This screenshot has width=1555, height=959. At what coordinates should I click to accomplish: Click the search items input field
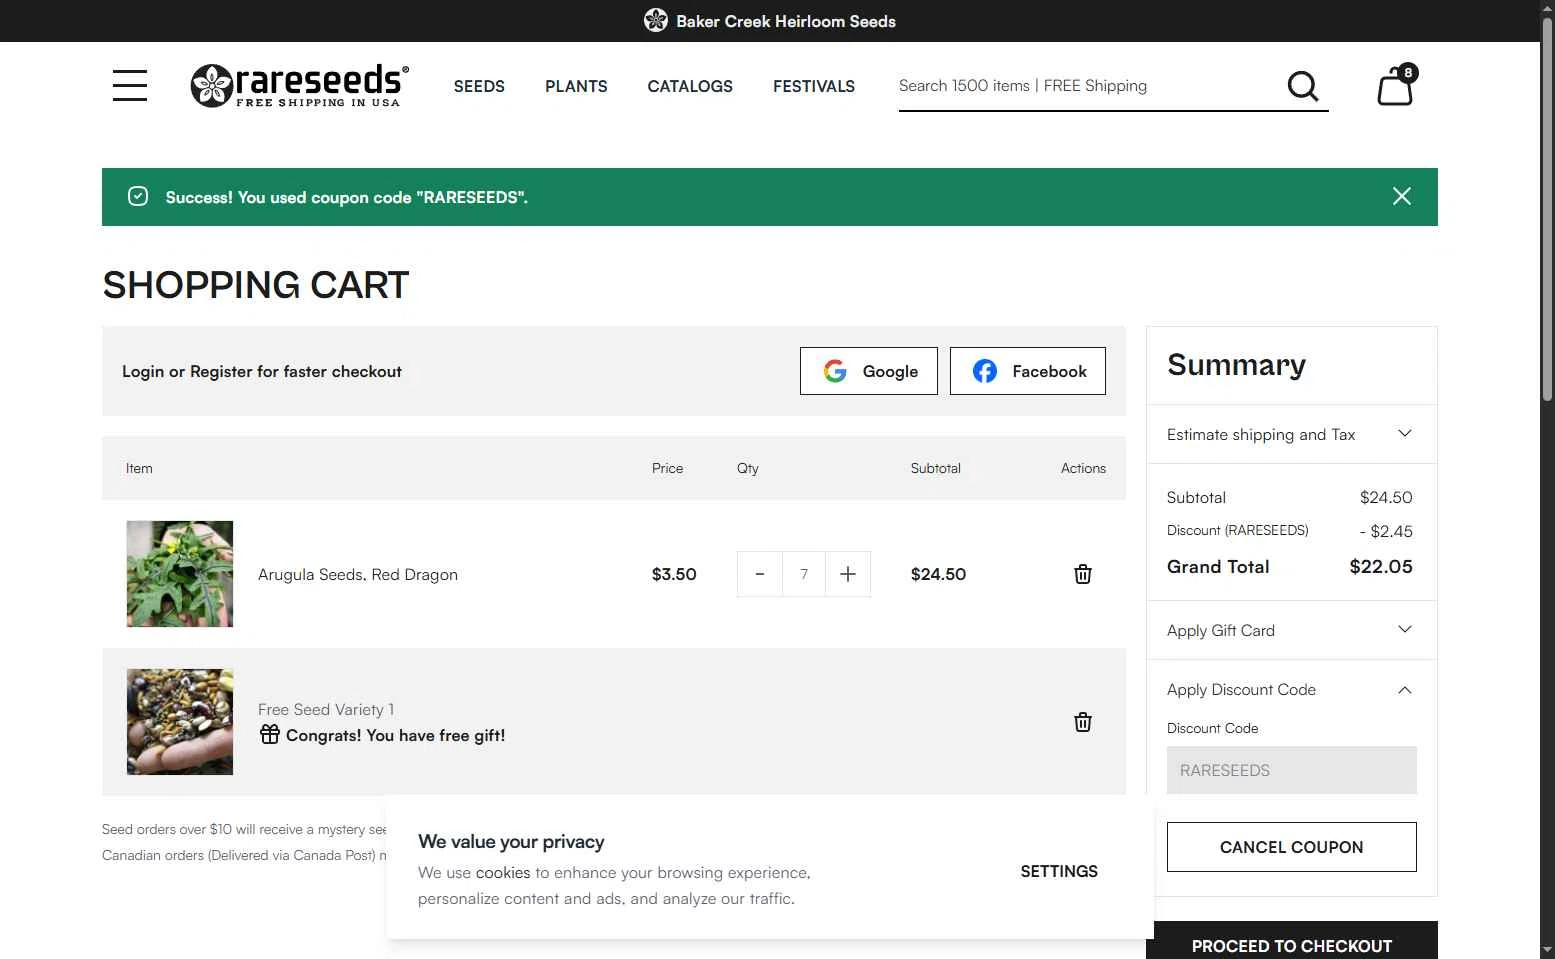1088,86
